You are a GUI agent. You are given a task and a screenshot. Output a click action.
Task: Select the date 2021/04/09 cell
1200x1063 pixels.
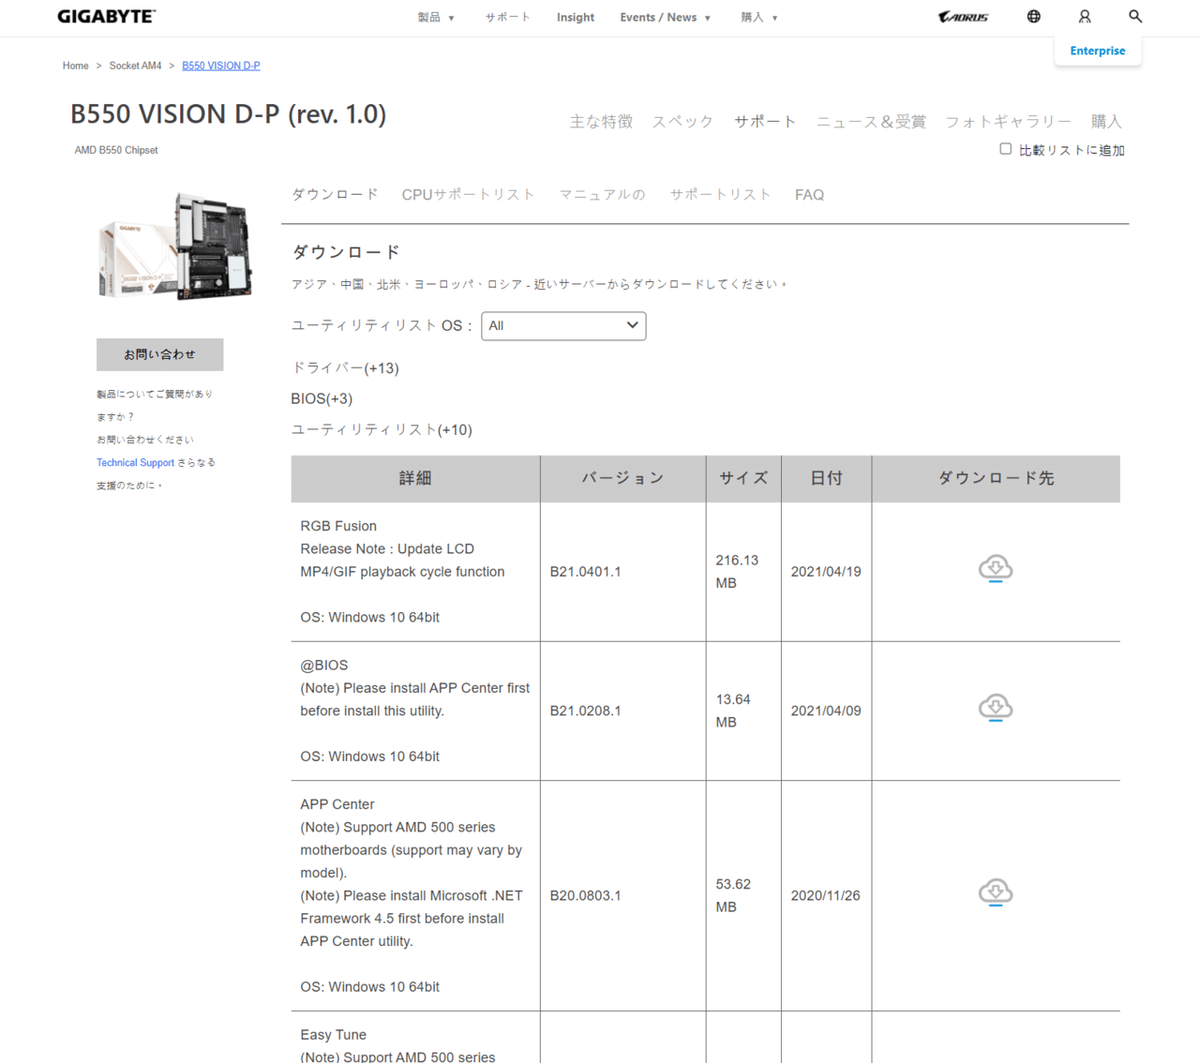[826, 710]
